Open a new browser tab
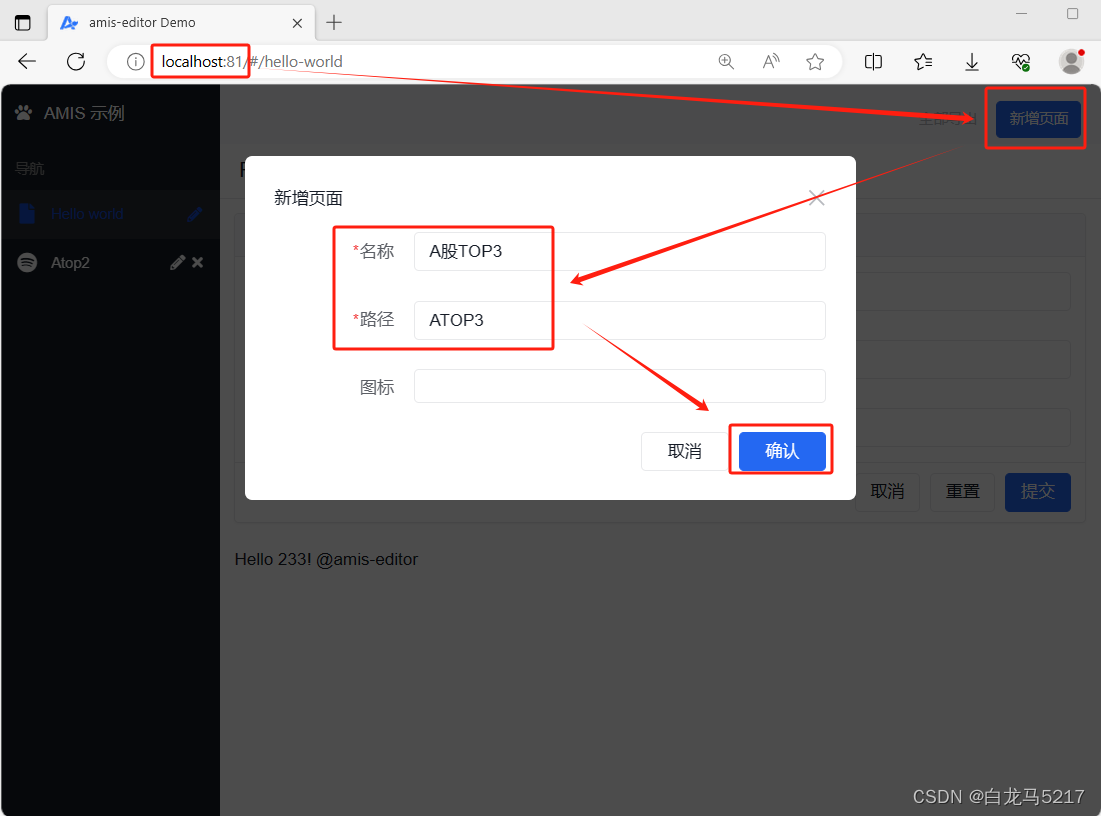Image resolution: width=1101 pixels, height=816 pixels. tap(334, 22)
